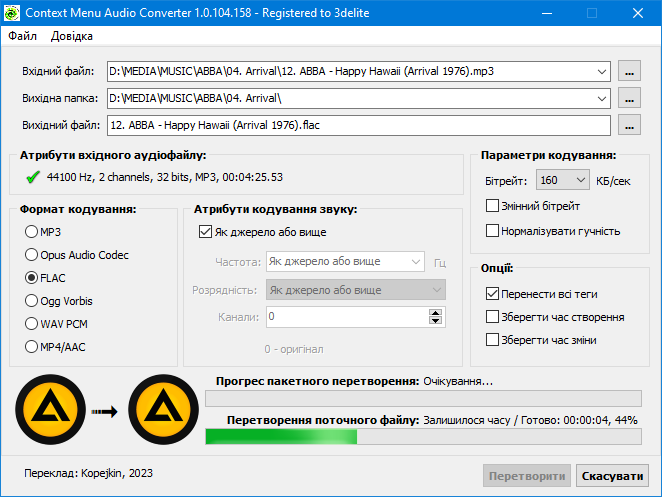662x497 pixels.
Task: Toggle 'Перенести всі теги' checkbox
Action: click(492, 294)
